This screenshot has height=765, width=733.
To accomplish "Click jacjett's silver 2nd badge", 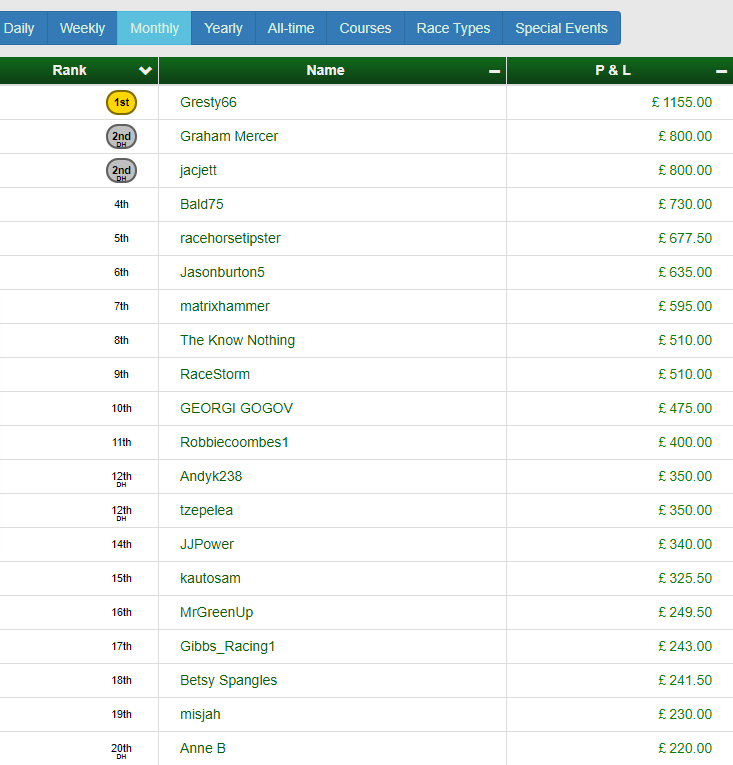I will tap(122, 171).
